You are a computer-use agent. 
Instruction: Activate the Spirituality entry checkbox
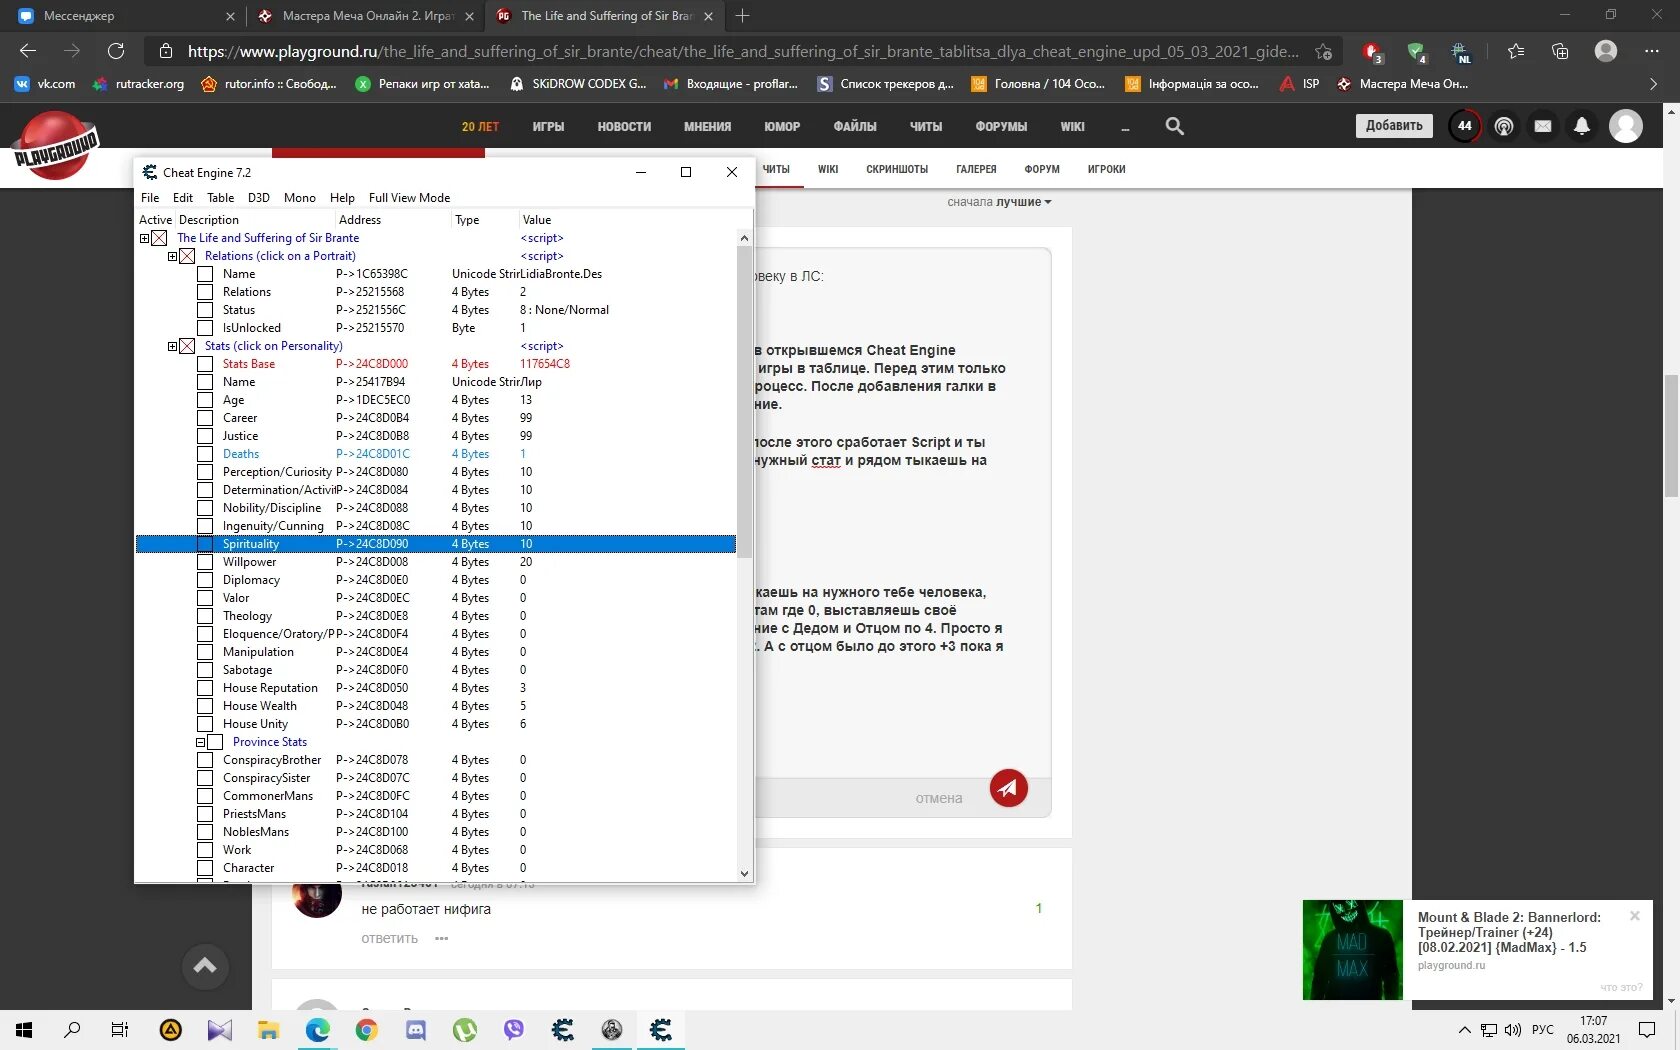[205, 544]
